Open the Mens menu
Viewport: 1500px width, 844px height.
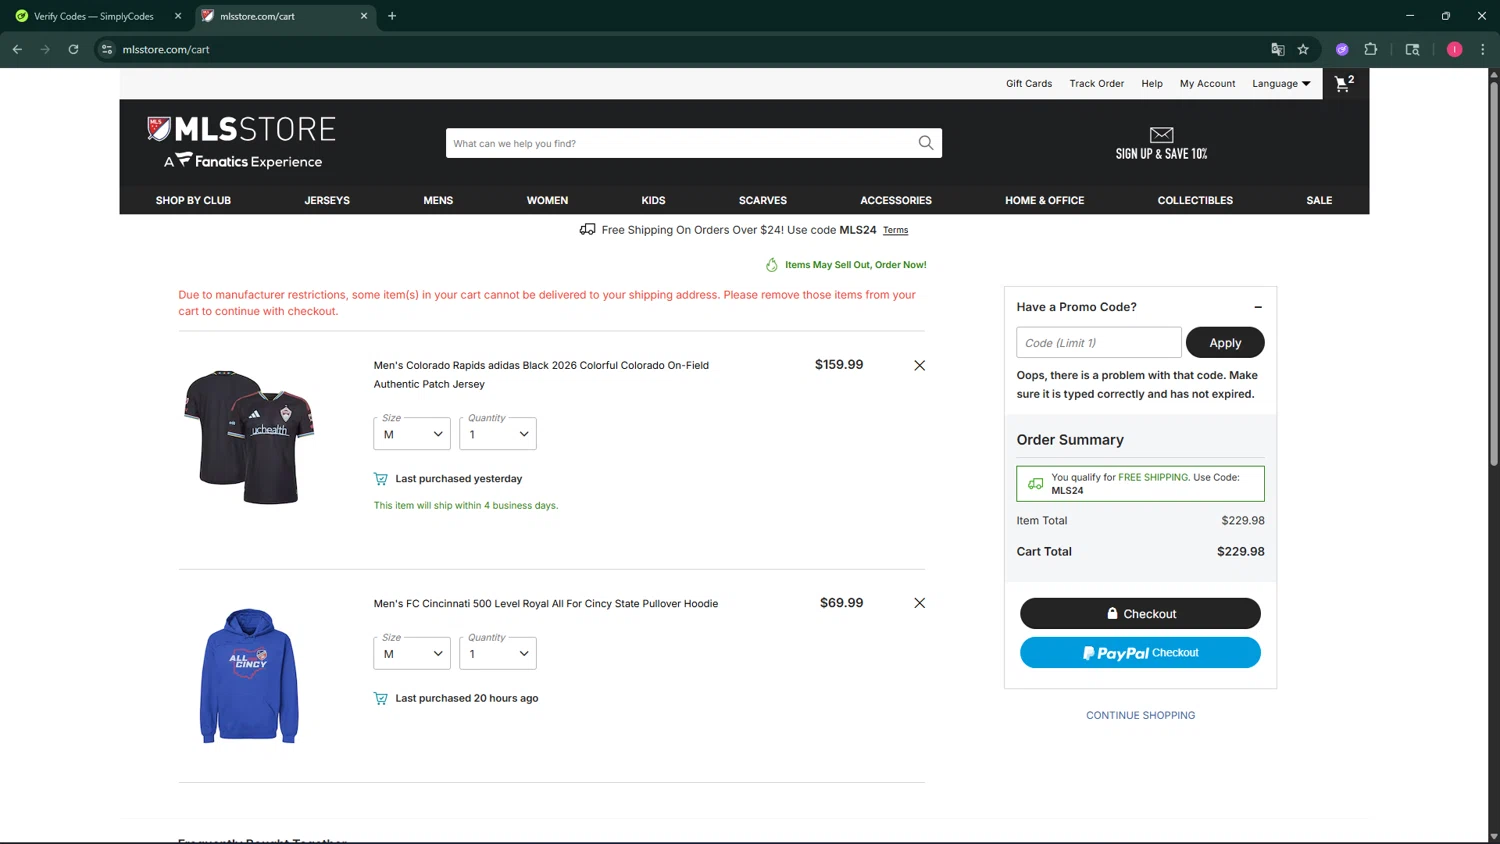[x=438, y=200]
